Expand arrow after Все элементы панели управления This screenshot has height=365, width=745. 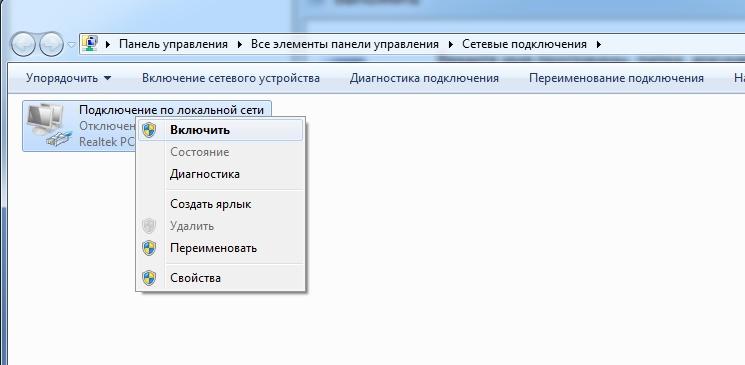coord(451,45)
